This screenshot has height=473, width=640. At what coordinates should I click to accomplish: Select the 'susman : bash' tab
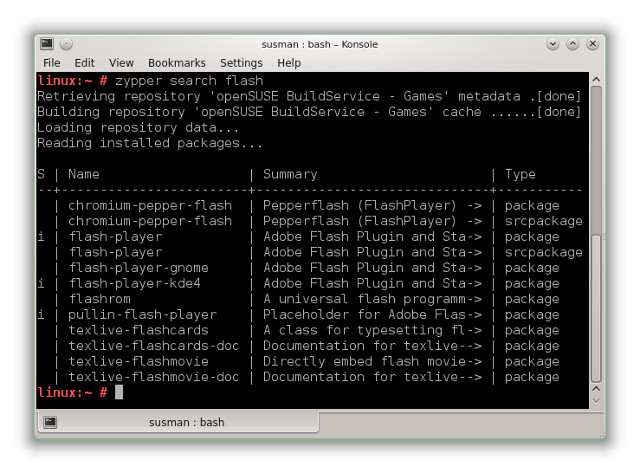pyautogui.click(x=179, y=422)
